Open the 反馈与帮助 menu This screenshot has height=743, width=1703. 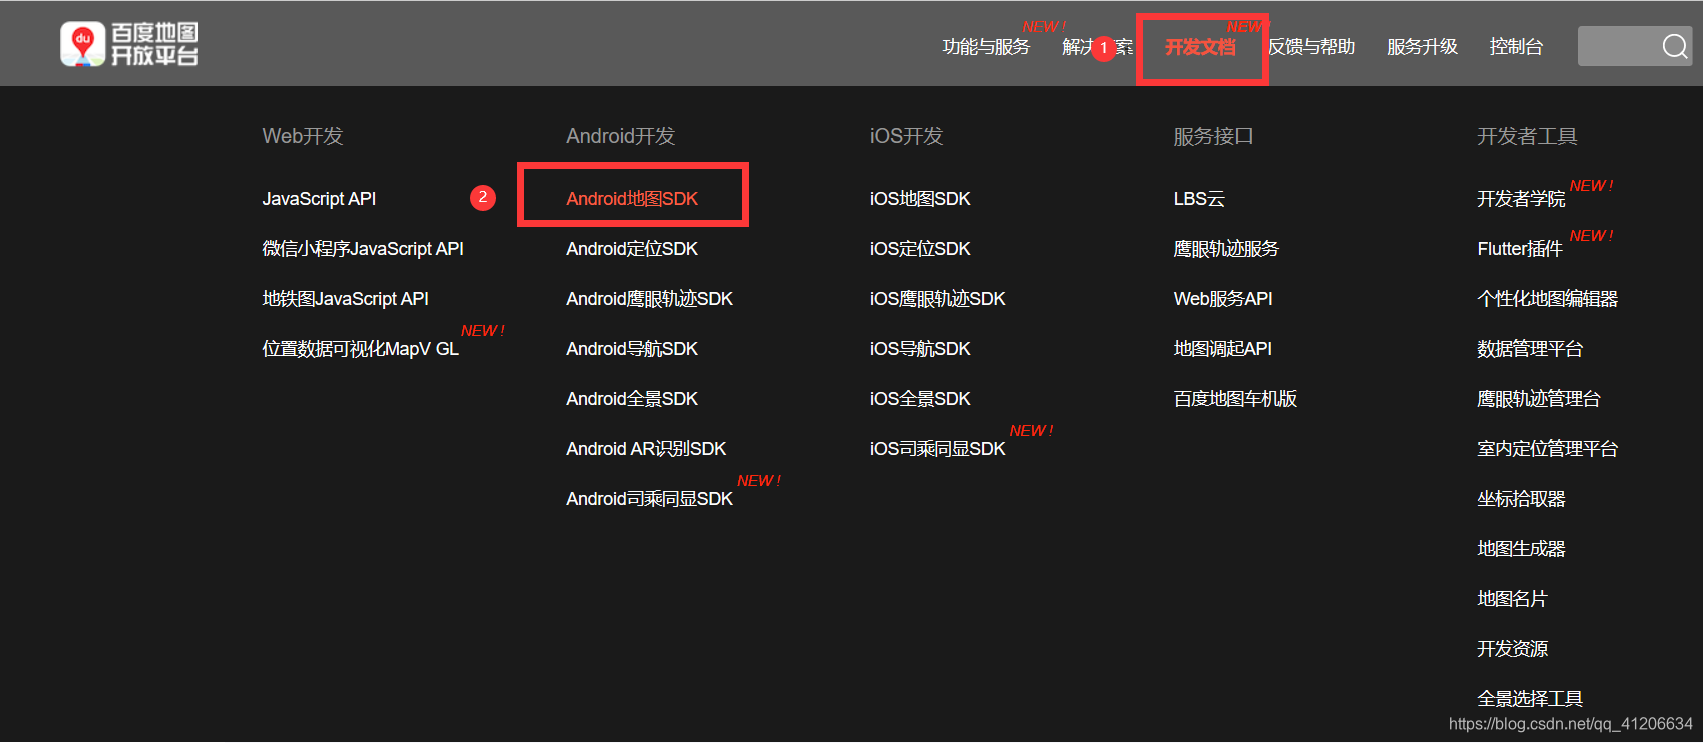[1311, 47]
